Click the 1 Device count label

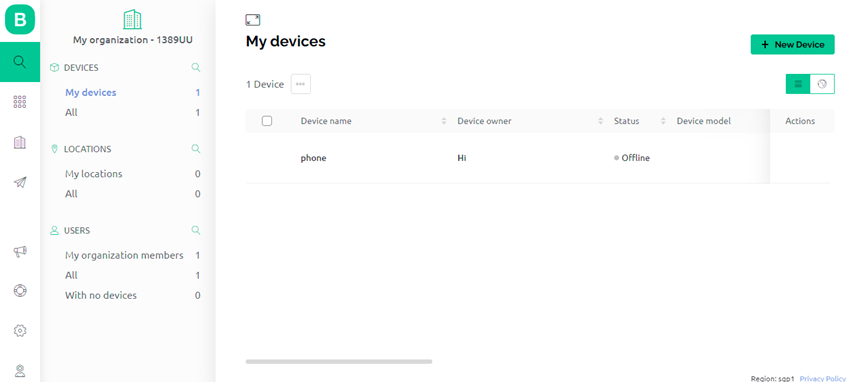coord(265,84)
